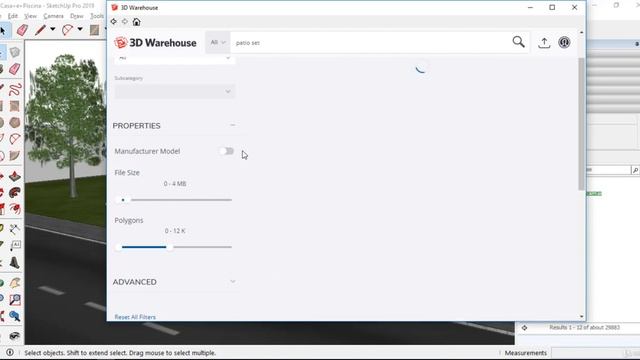Expand the ADVANCED section
The height and width of the screenshot is (360, 640).
point(233,281)
